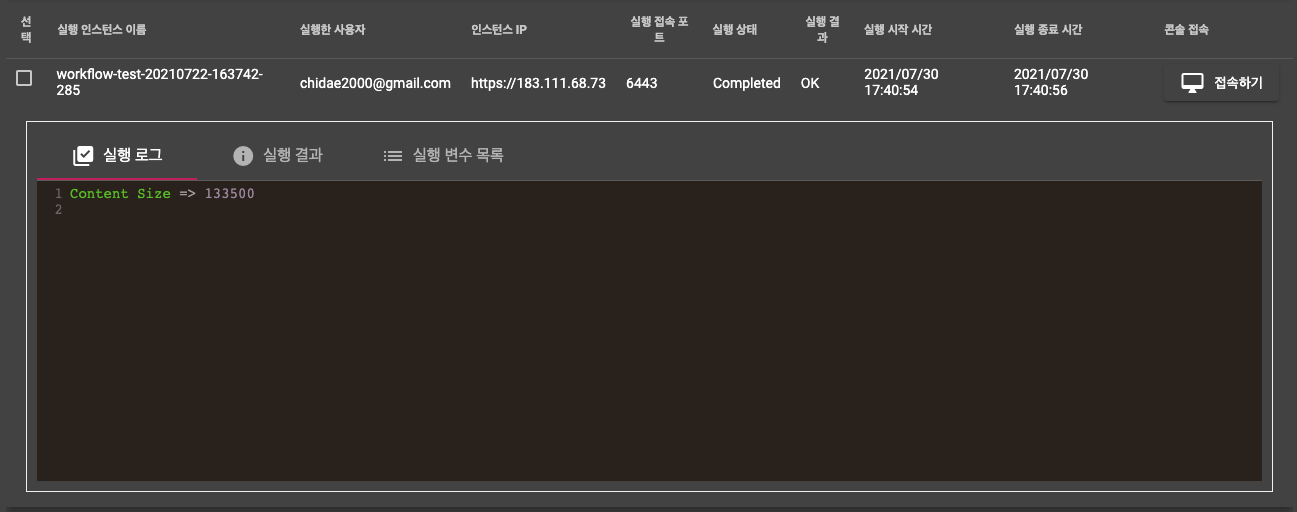Click the monitor icon in 접속하기 button
The image size is (1297, 512).
click(x=1192, y=83)
